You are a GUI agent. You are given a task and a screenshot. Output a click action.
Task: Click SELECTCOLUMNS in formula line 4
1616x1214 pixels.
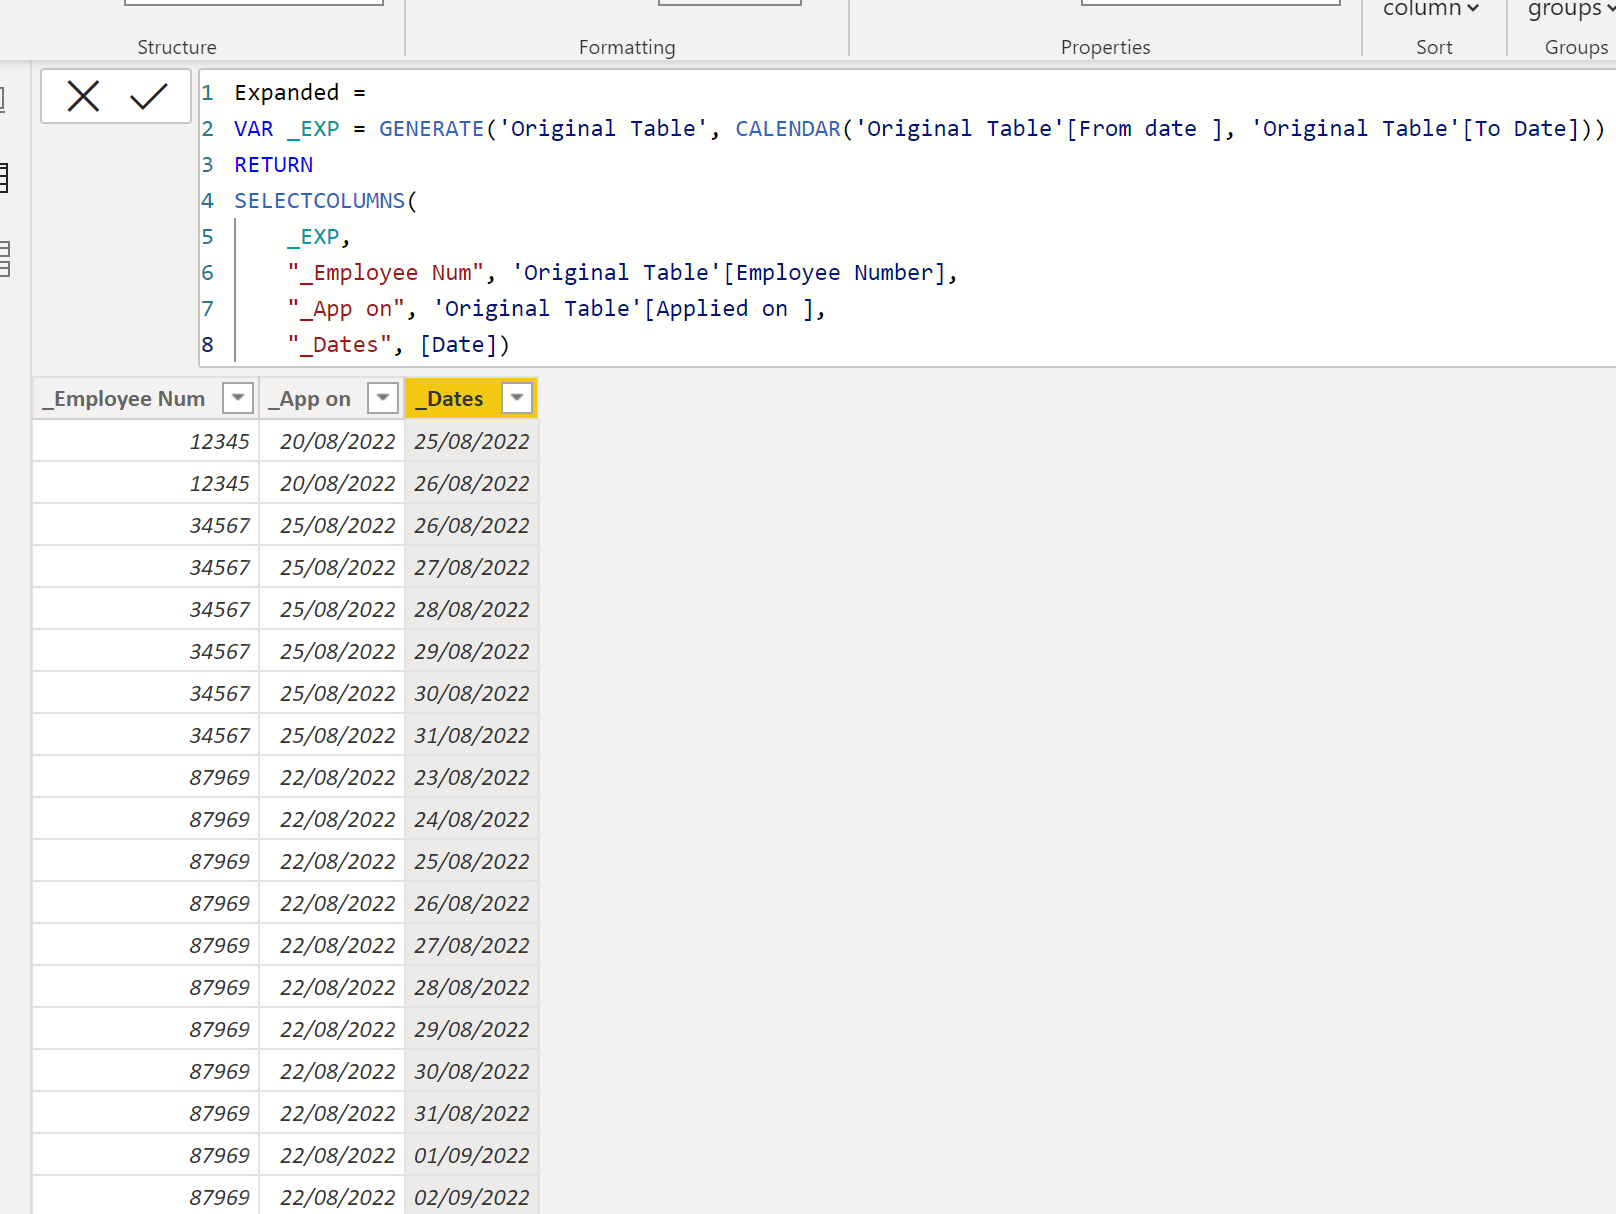(319, 201)
